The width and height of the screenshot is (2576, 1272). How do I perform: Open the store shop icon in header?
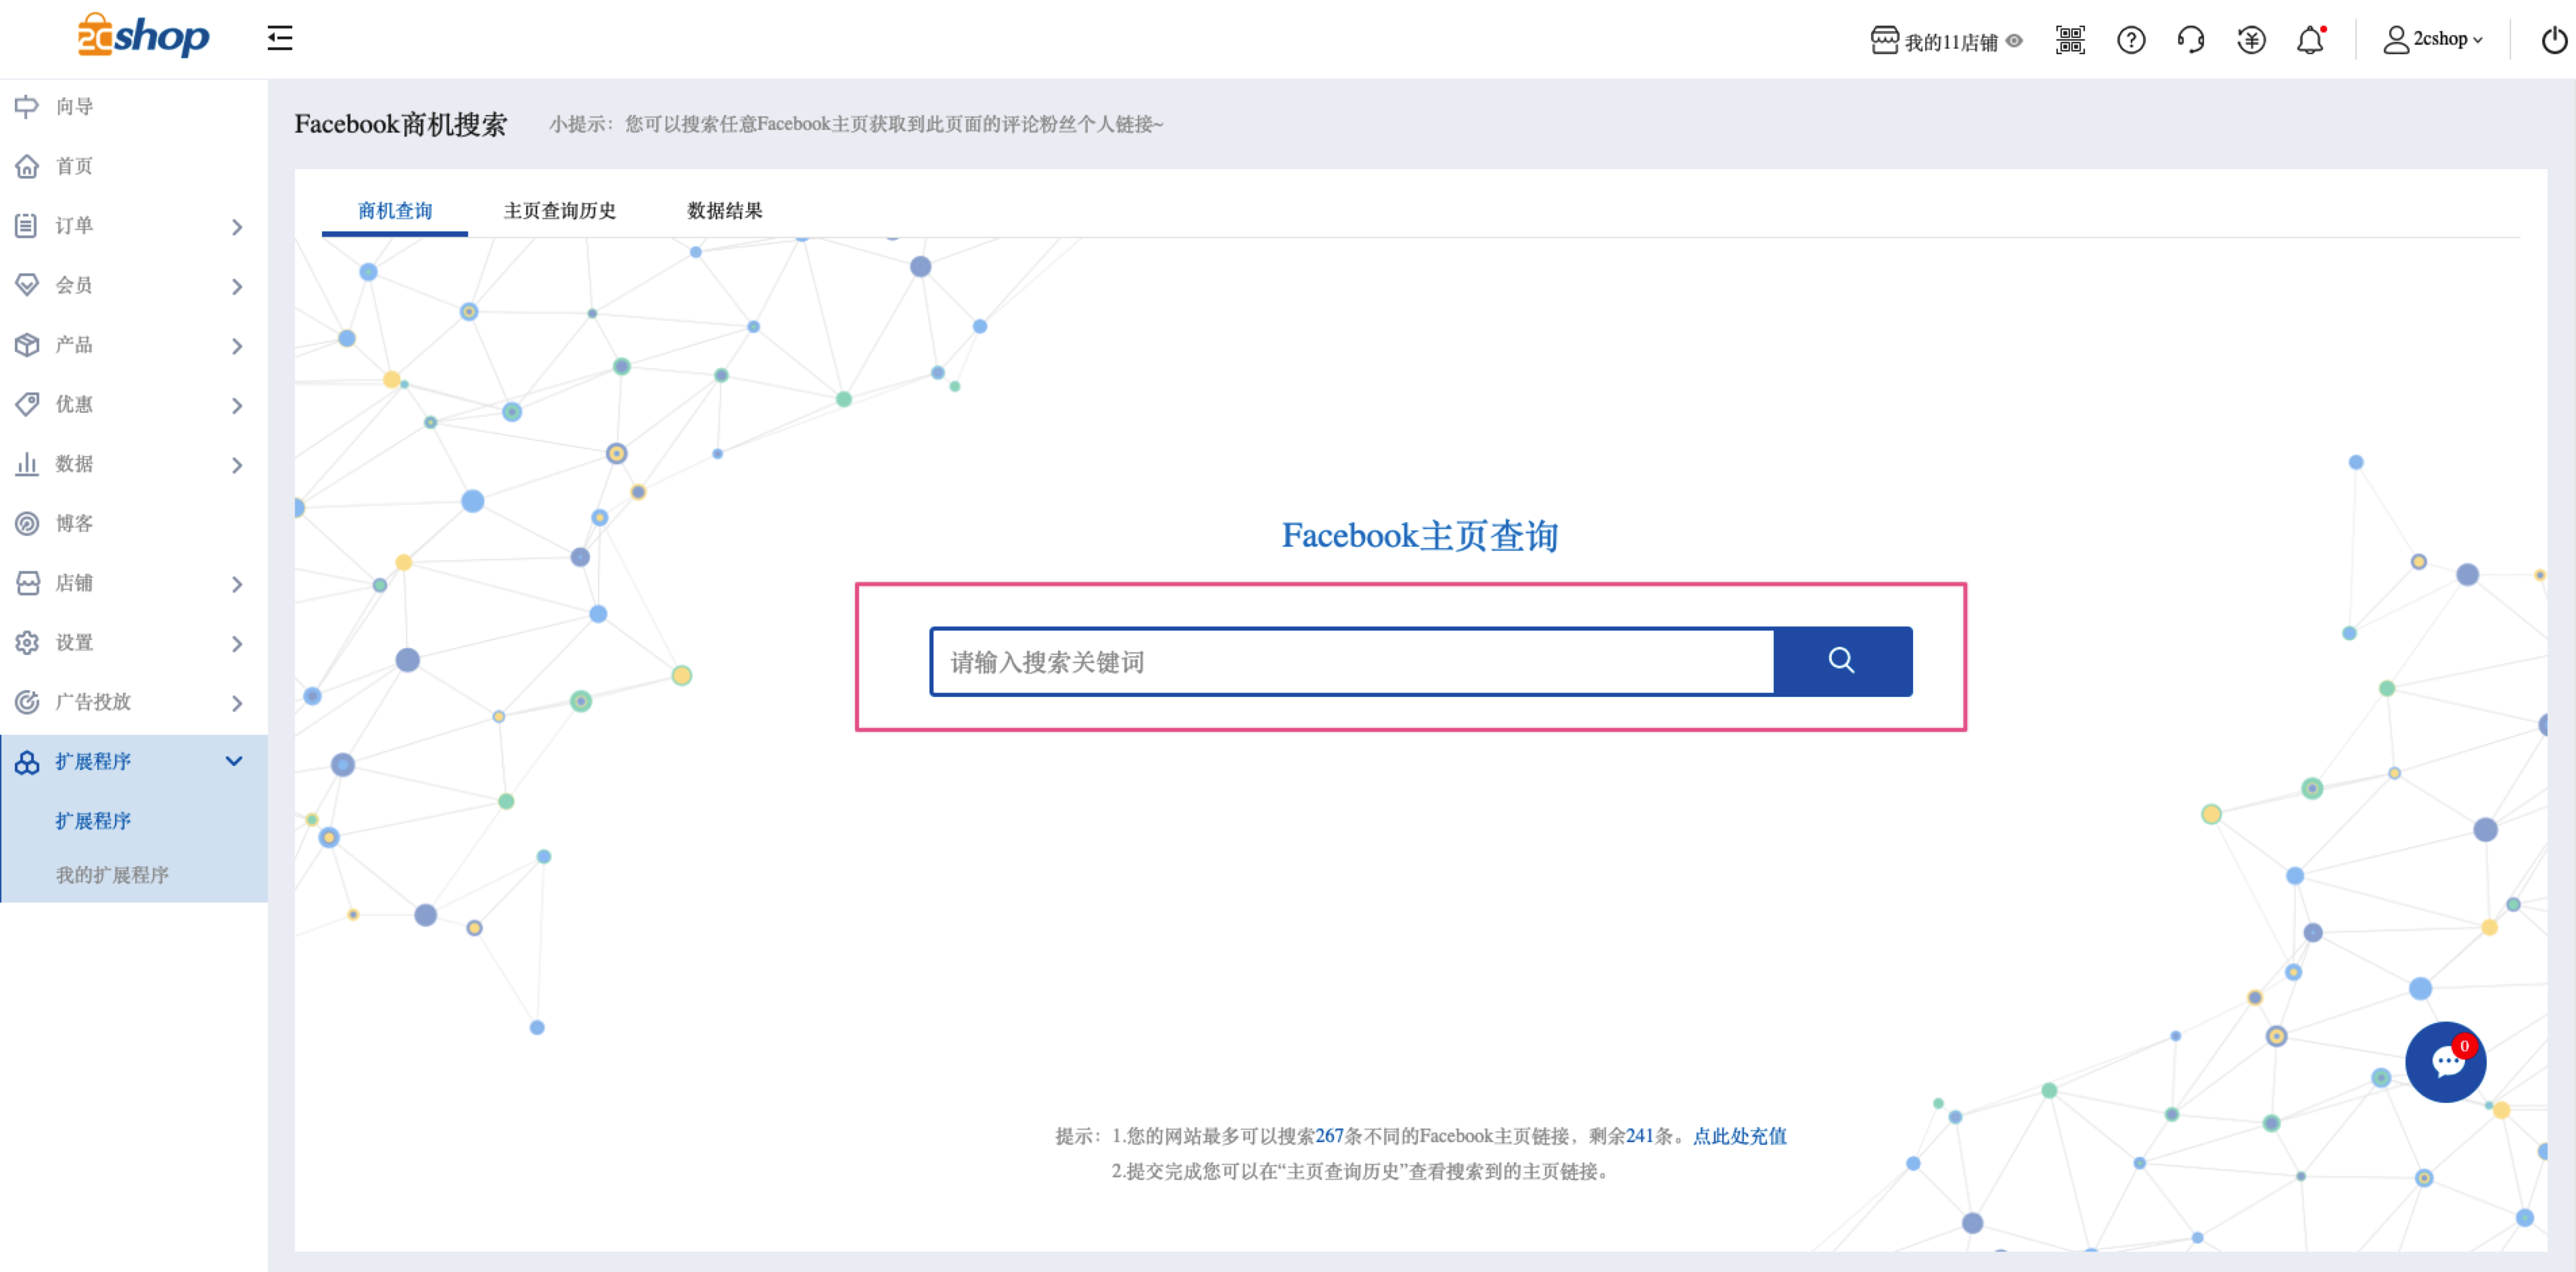coord(1884,40)
